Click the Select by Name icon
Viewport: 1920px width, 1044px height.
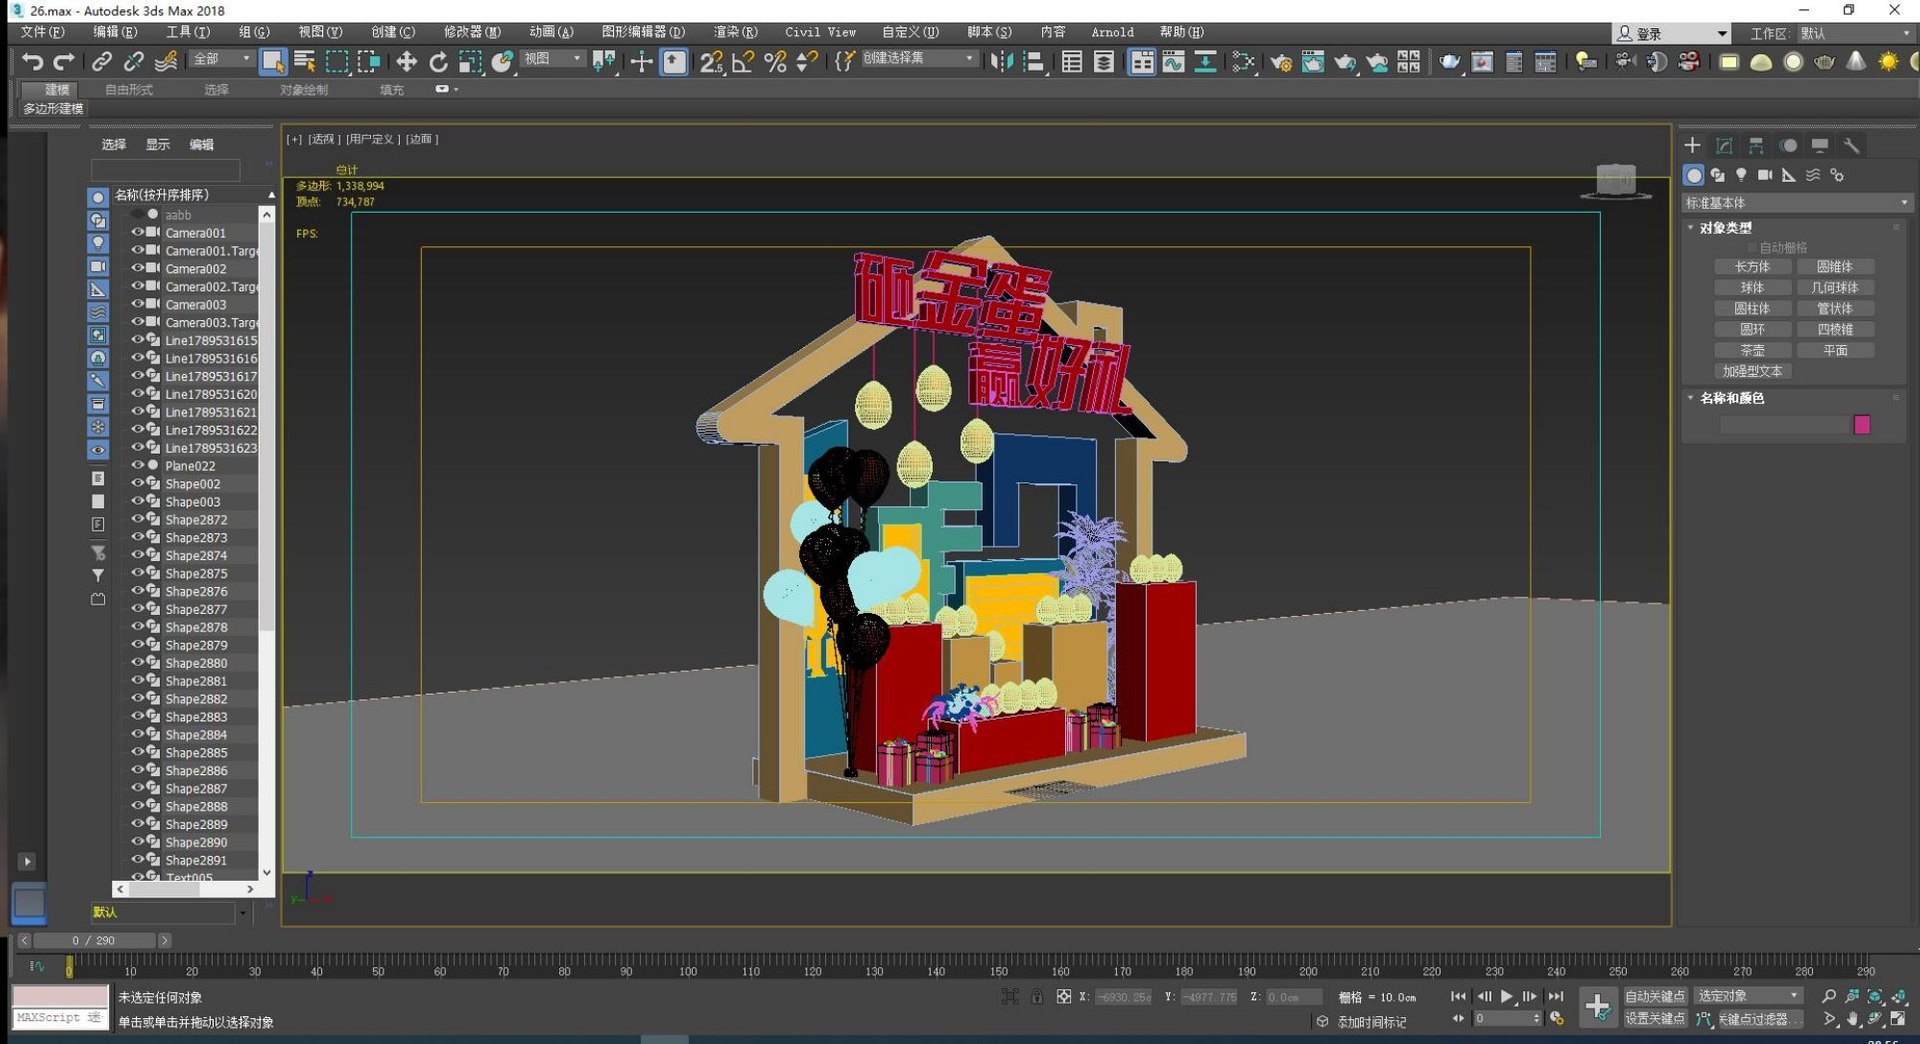tap(305, 62)
